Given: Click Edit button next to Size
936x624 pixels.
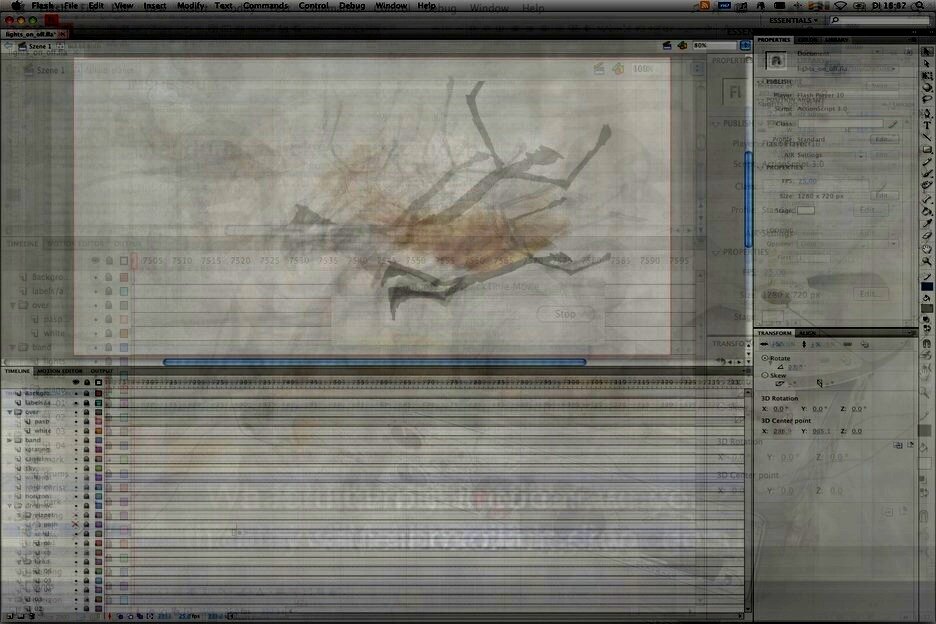Looking at the screenshot, I should pos(883,195).
